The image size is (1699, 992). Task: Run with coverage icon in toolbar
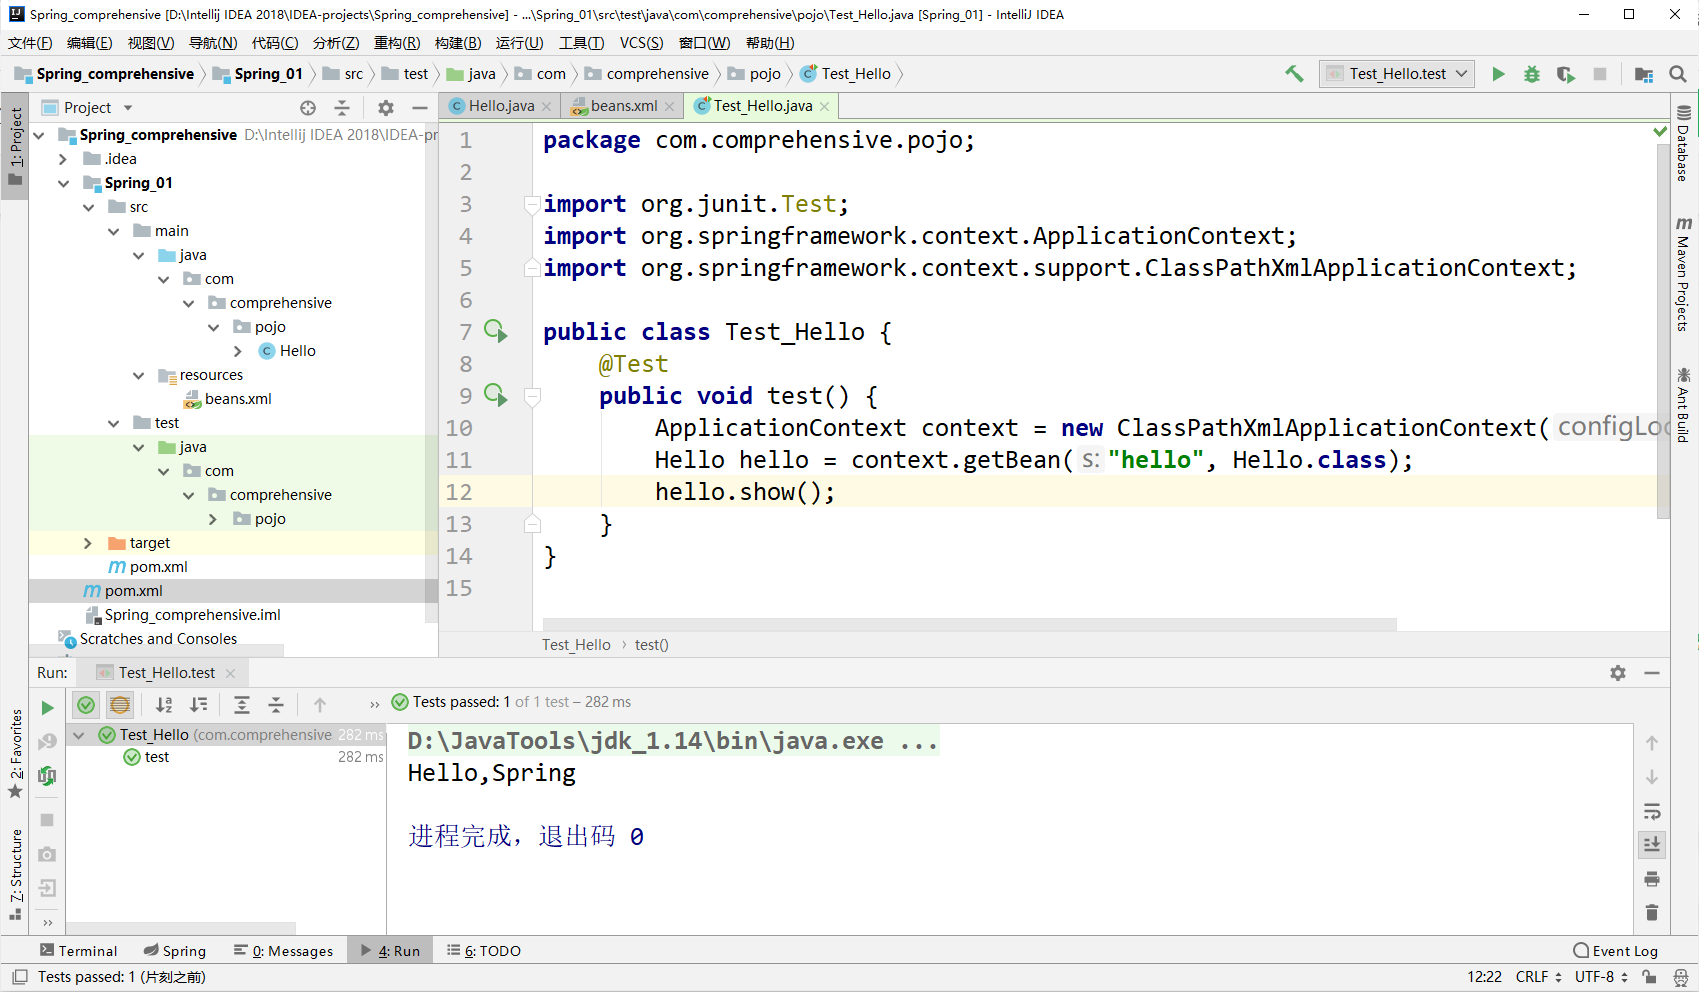coord(1565,74)
